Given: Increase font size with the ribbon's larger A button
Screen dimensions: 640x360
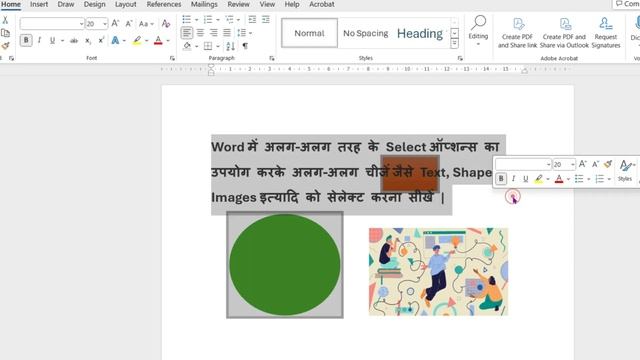Looking at the screenshot, I should [116, 24].
